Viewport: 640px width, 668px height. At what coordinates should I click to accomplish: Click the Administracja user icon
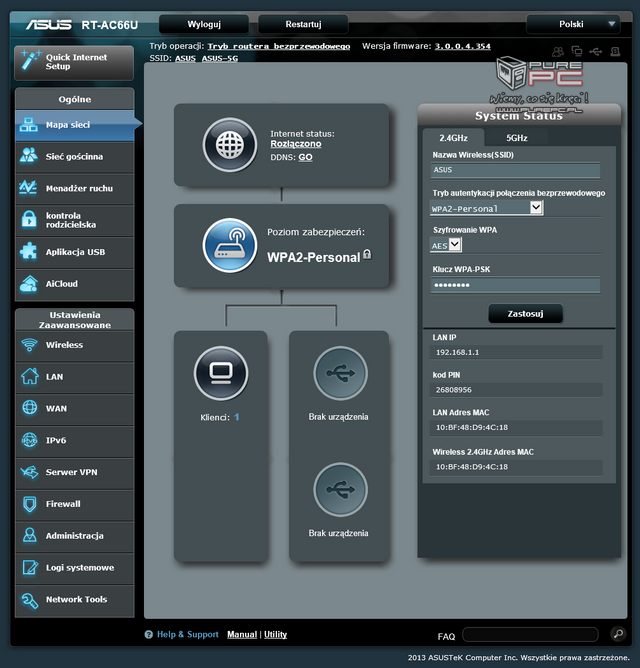tap(29, 536)
